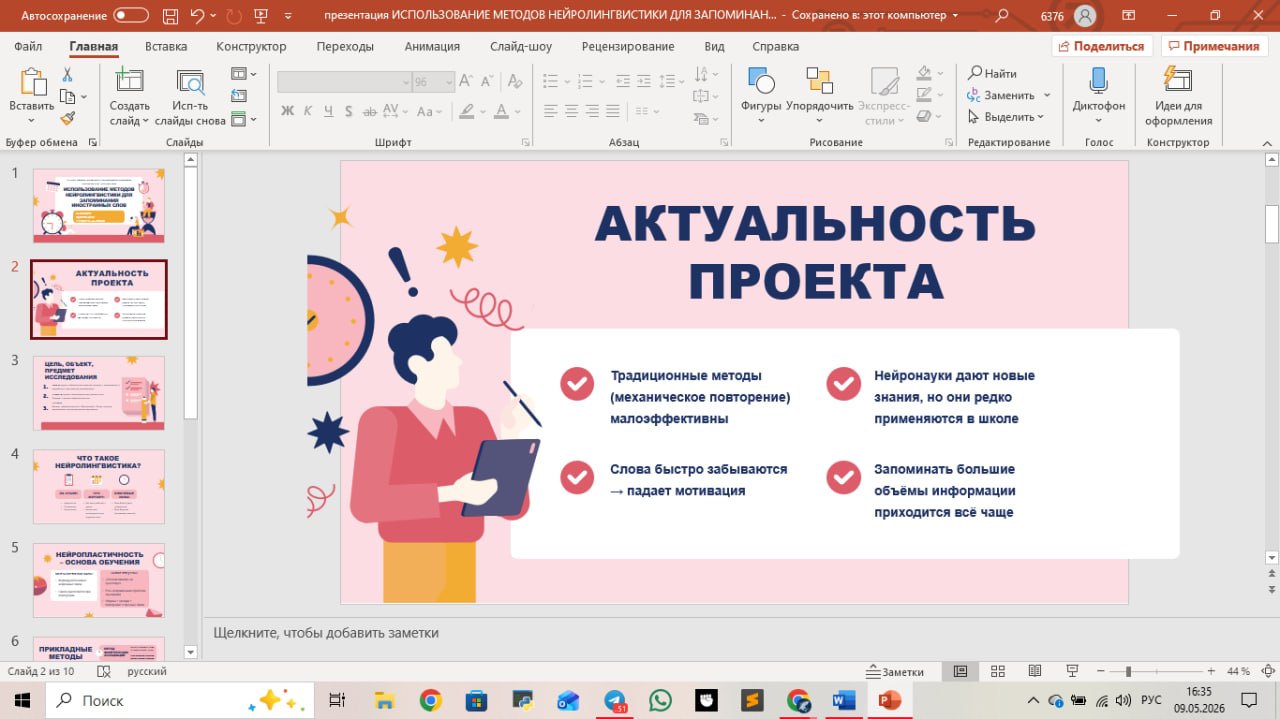Image resolution: width=1280 pixels, height=719 pixels.
Task: Open the font size dropdown
Action: tap(449, 82)
